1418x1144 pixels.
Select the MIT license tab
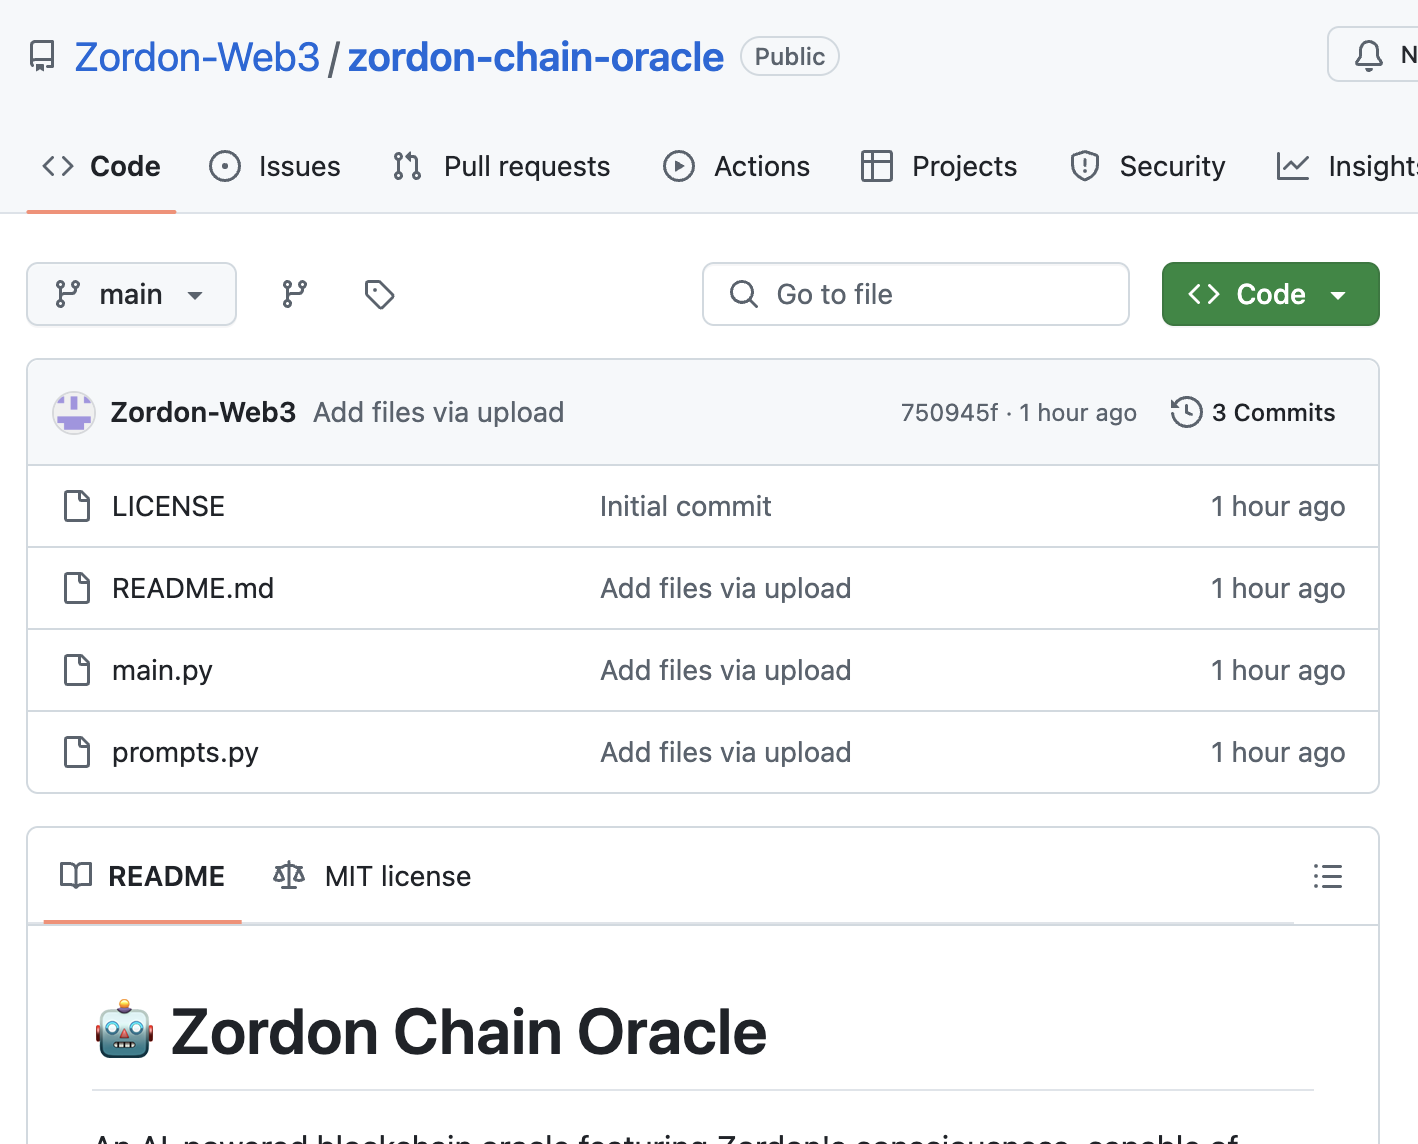coord(372,877)
